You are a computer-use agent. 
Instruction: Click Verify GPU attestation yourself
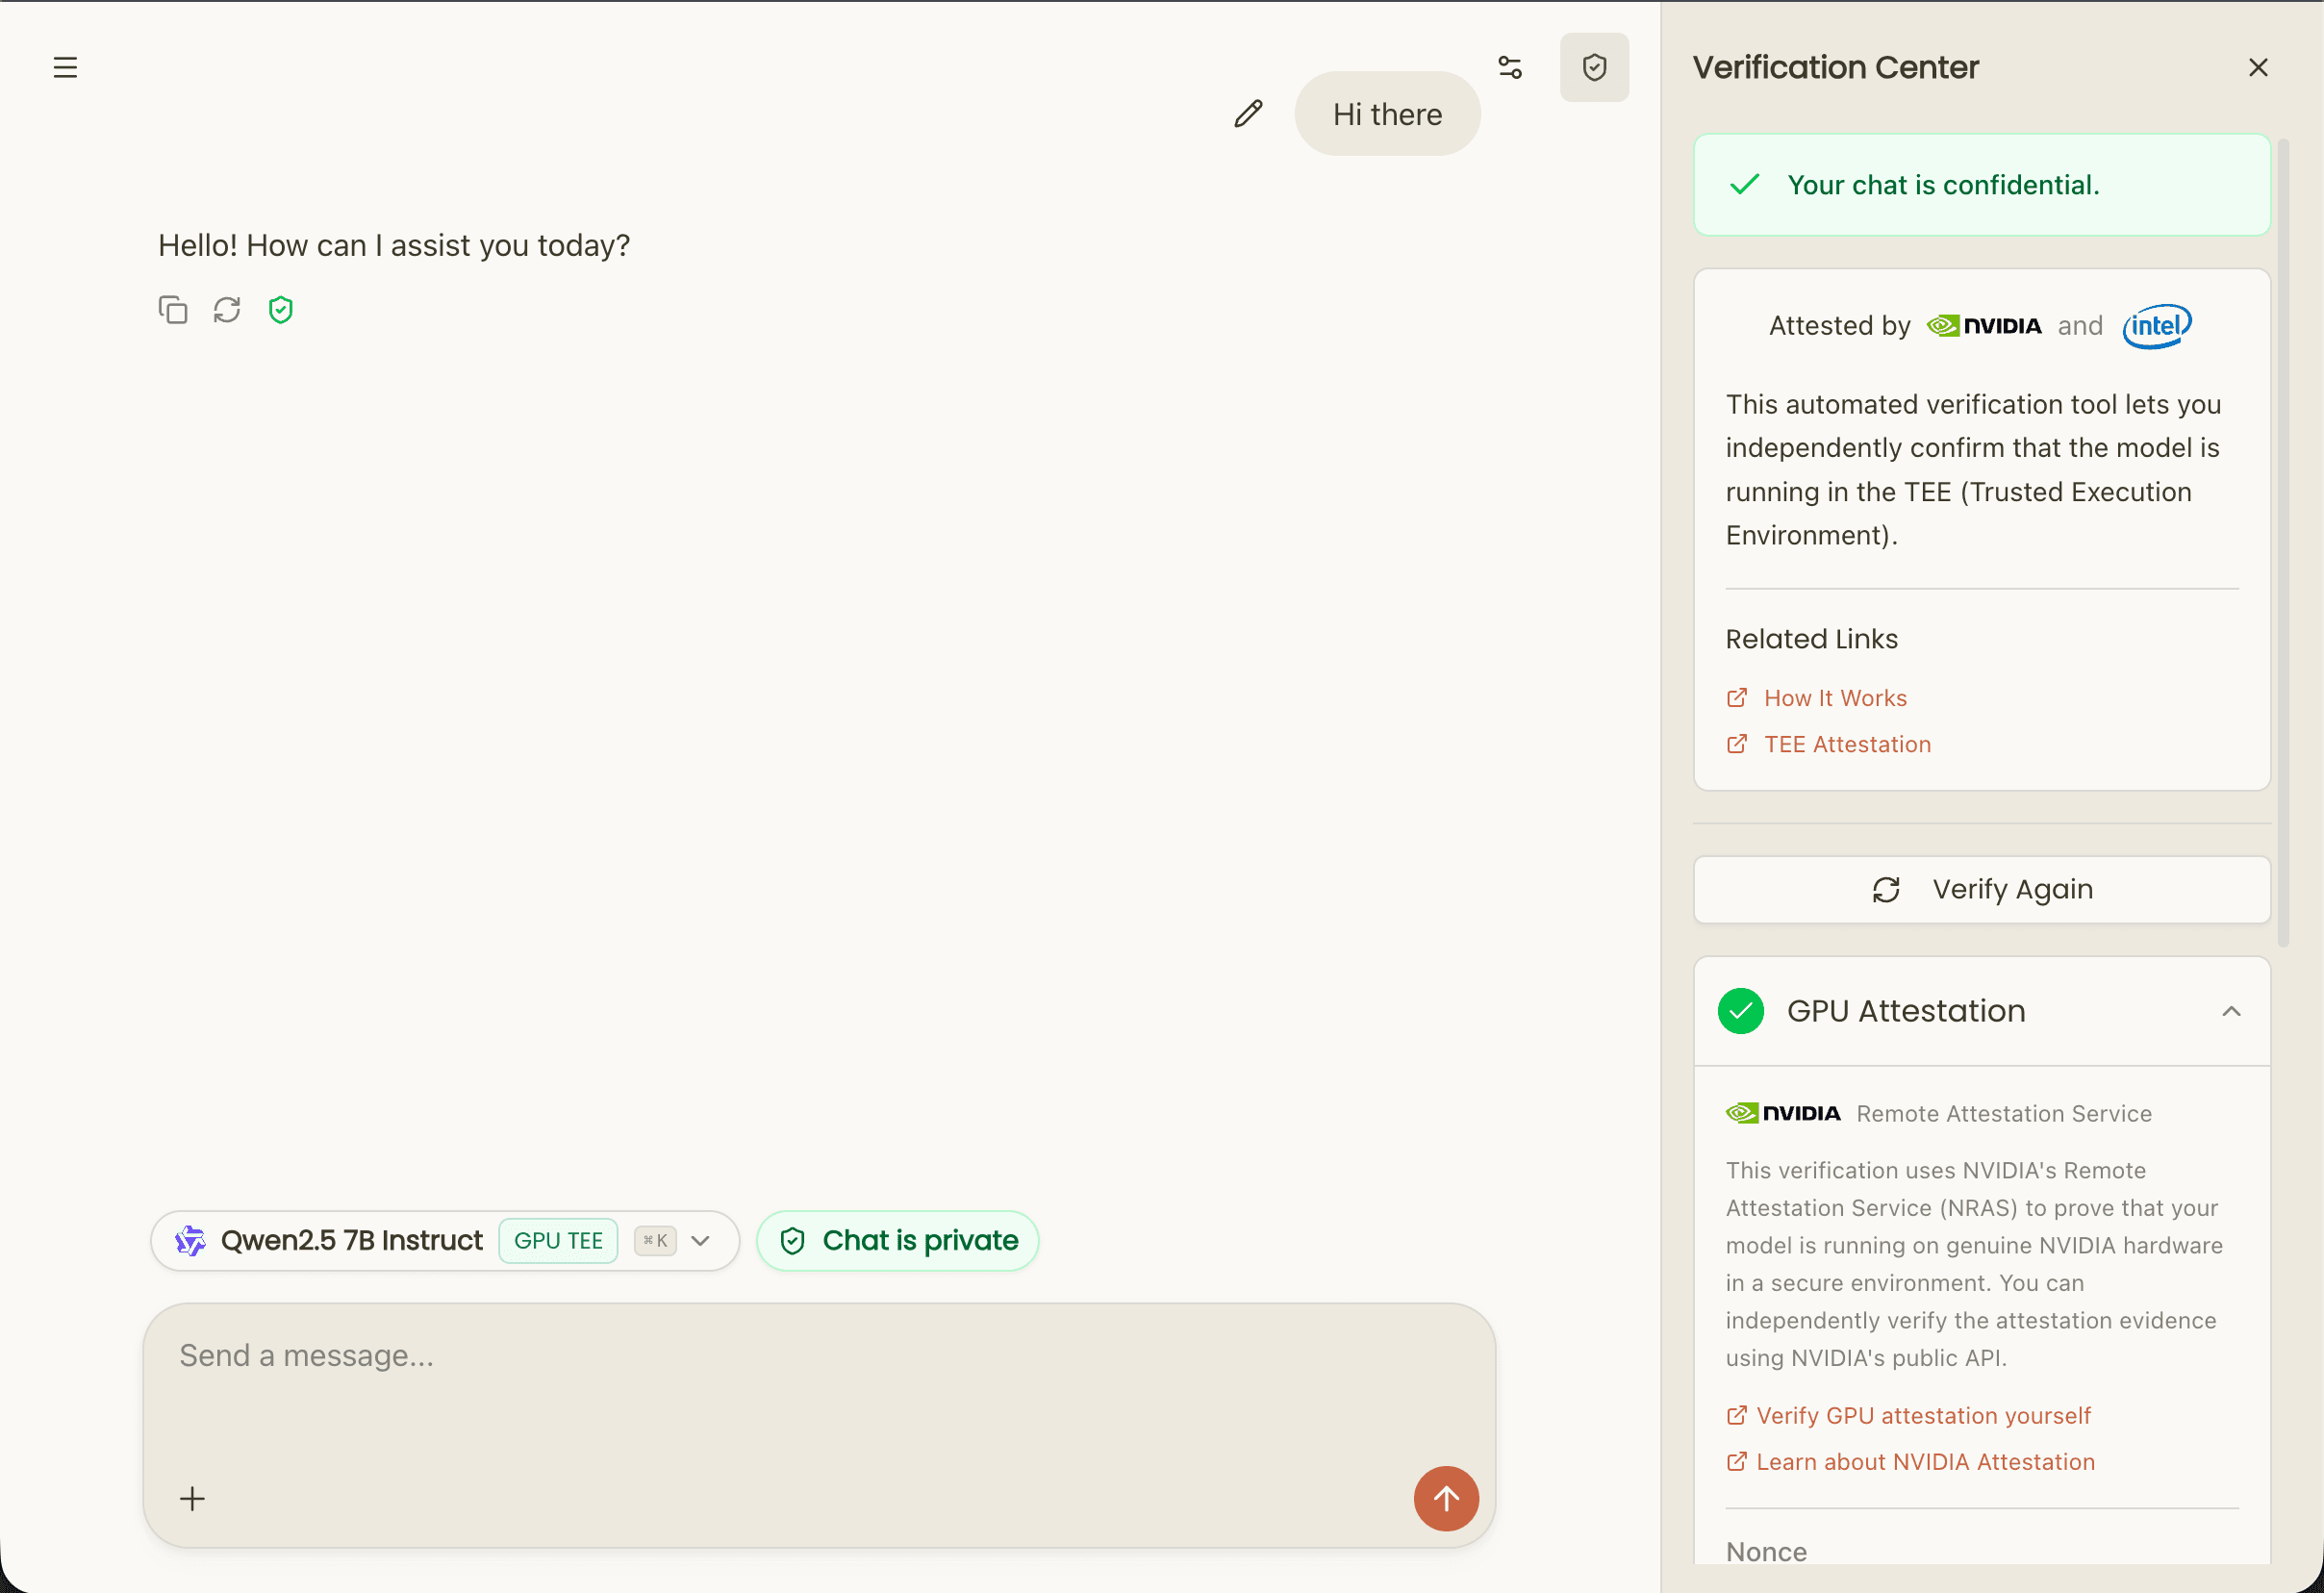[x=1923, y=1415]
